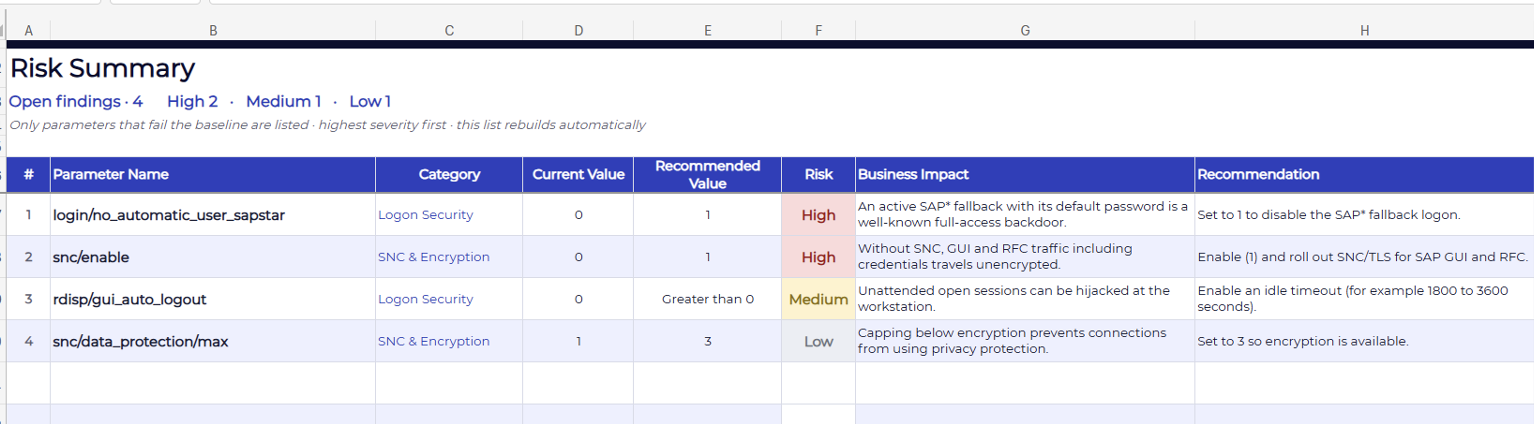Click business impact about capping below encryption
Screen dimensions: 1534x424
1025,341
